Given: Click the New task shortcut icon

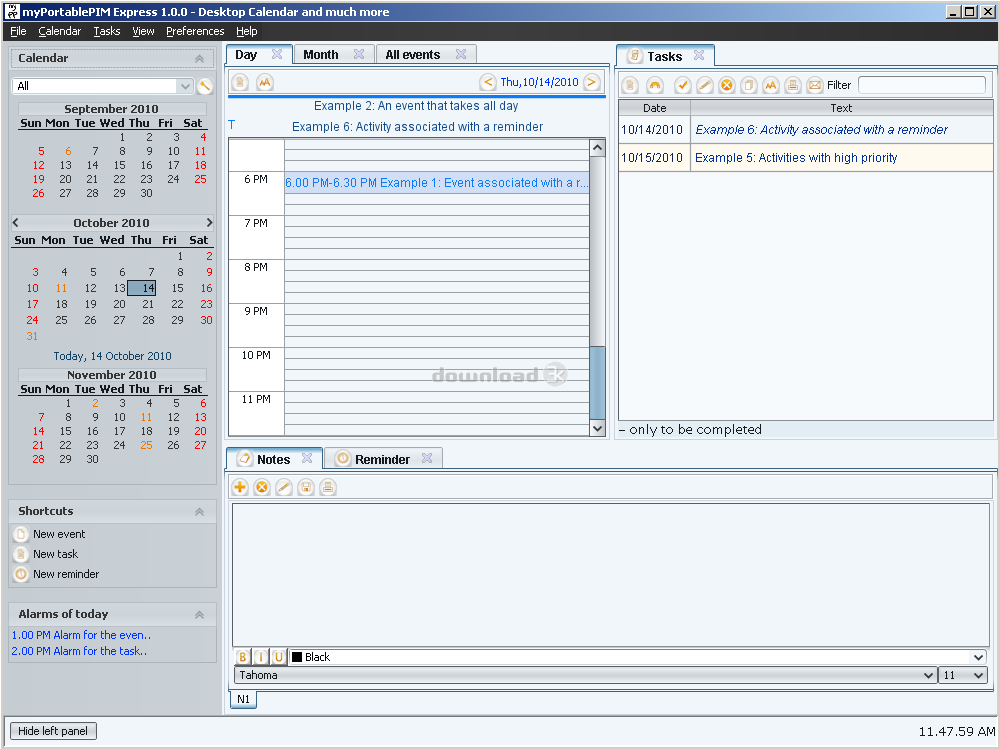Looking at the screenshot, I should point(21,554).
